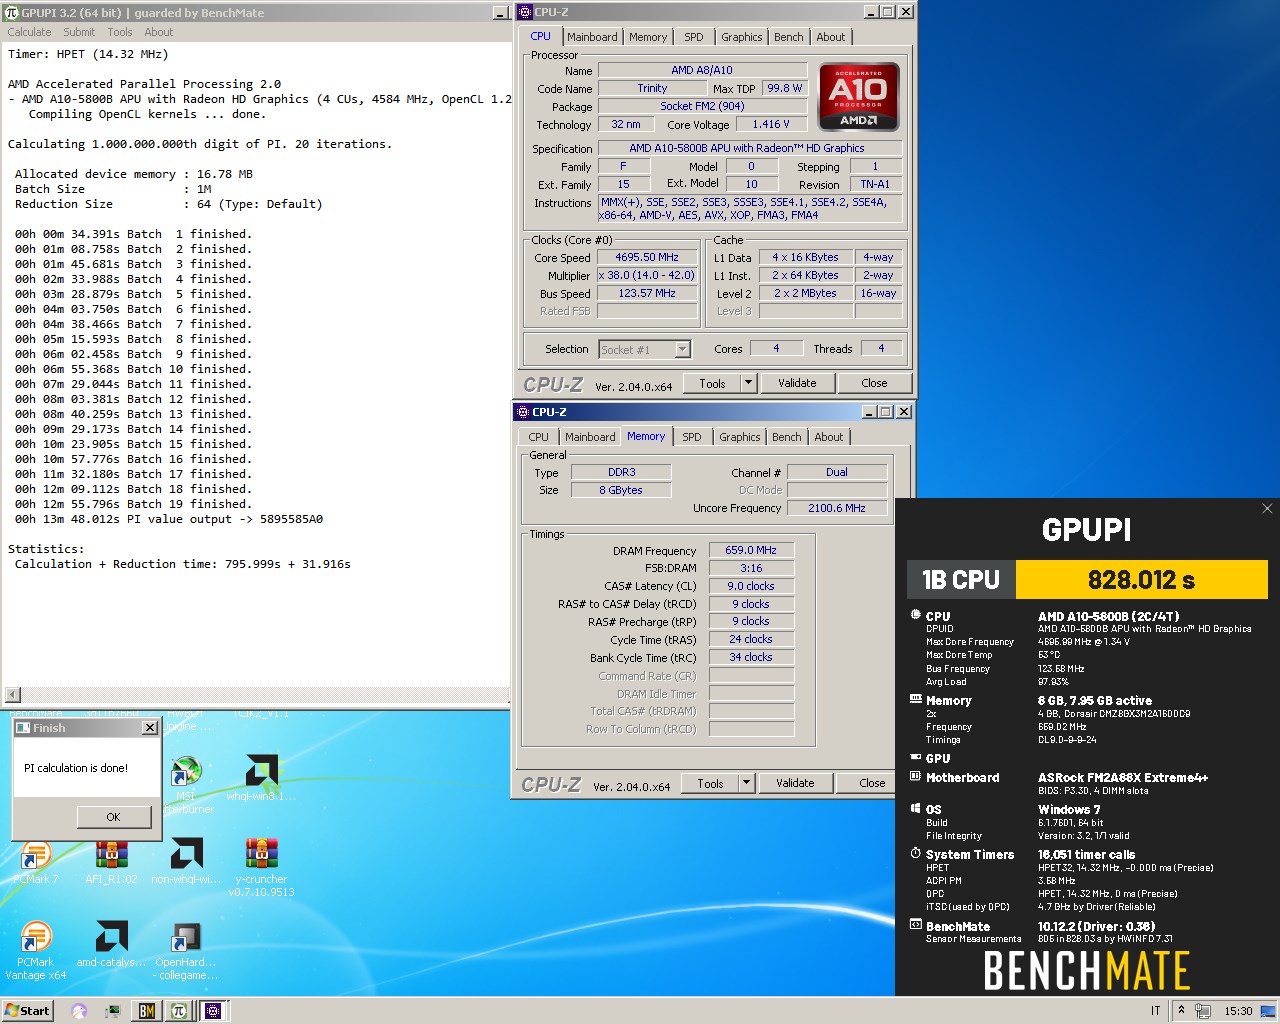Click the Windows OS icon in BenchMate panel
This screenshot has width=1280, height=1024.
click(x=915, y=808)
